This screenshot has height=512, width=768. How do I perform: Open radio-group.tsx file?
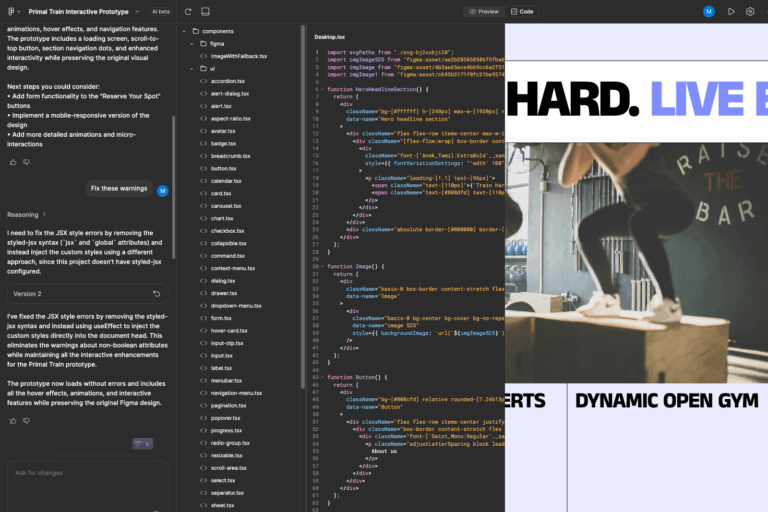point(230,443)
